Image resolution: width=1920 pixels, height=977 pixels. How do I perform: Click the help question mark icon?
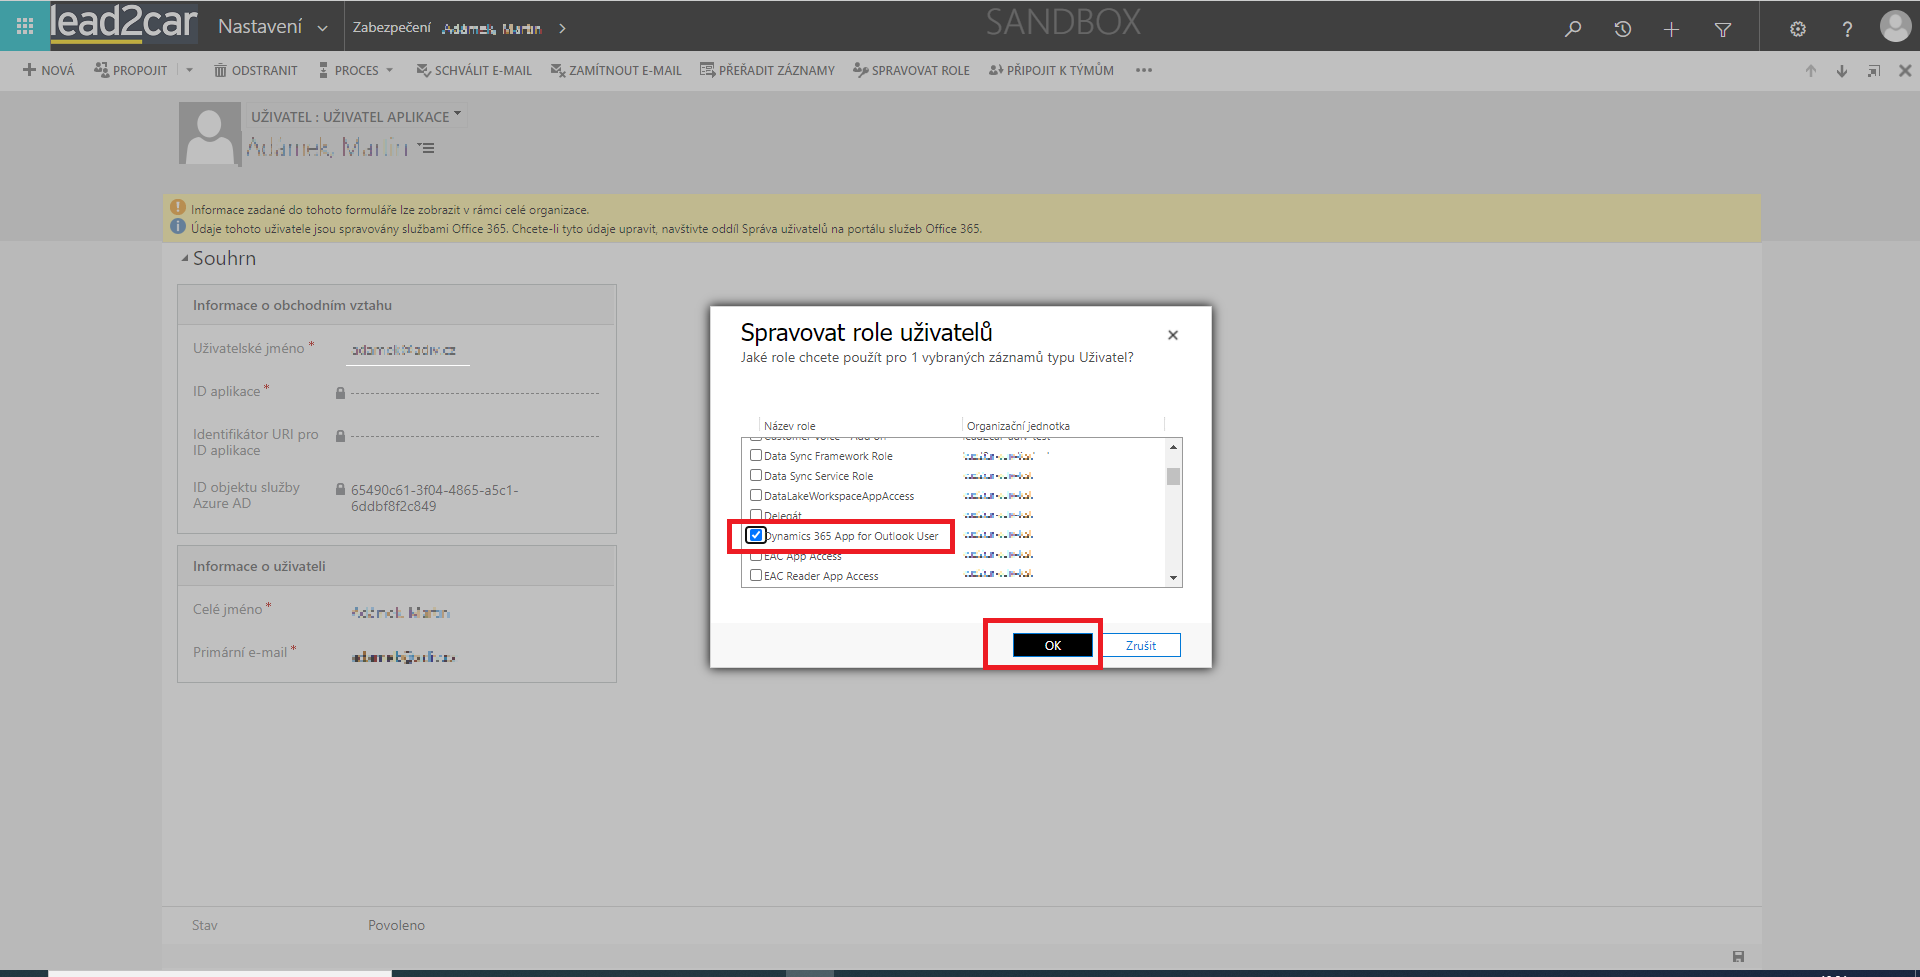(x=1847, y=29)
